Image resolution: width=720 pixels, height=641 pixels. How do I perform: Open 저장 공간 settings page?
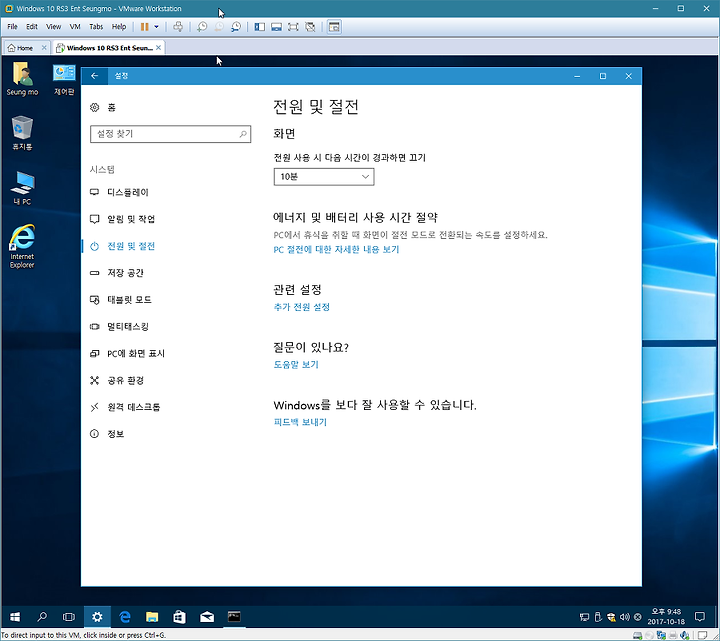(117, 273)
